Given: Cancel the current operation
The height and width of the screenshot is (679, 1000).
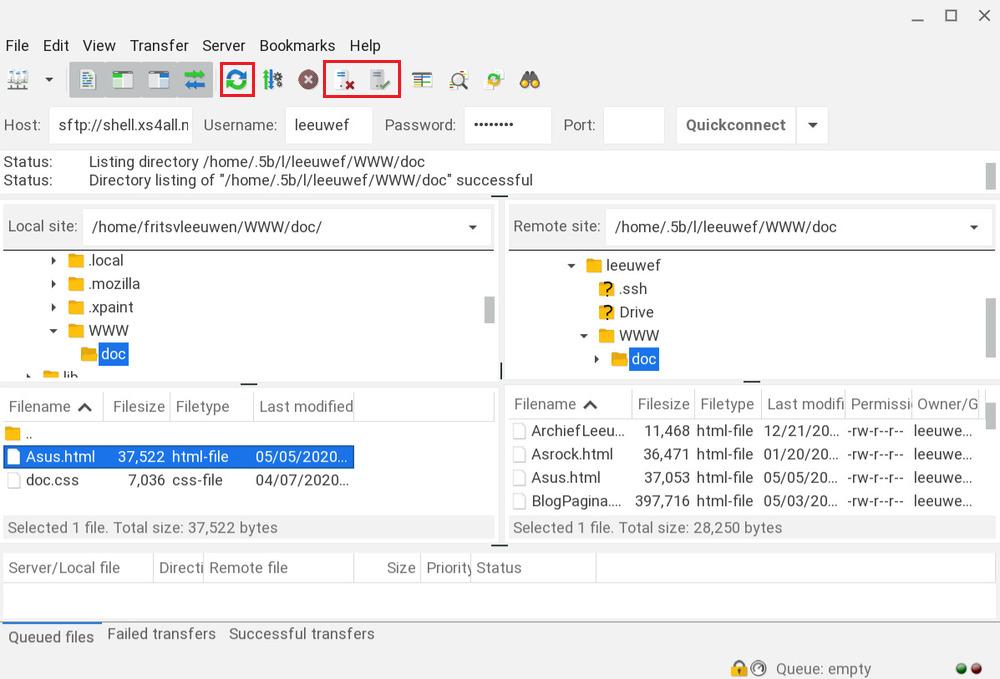Looking at the screenshot, I should point(308,80).
